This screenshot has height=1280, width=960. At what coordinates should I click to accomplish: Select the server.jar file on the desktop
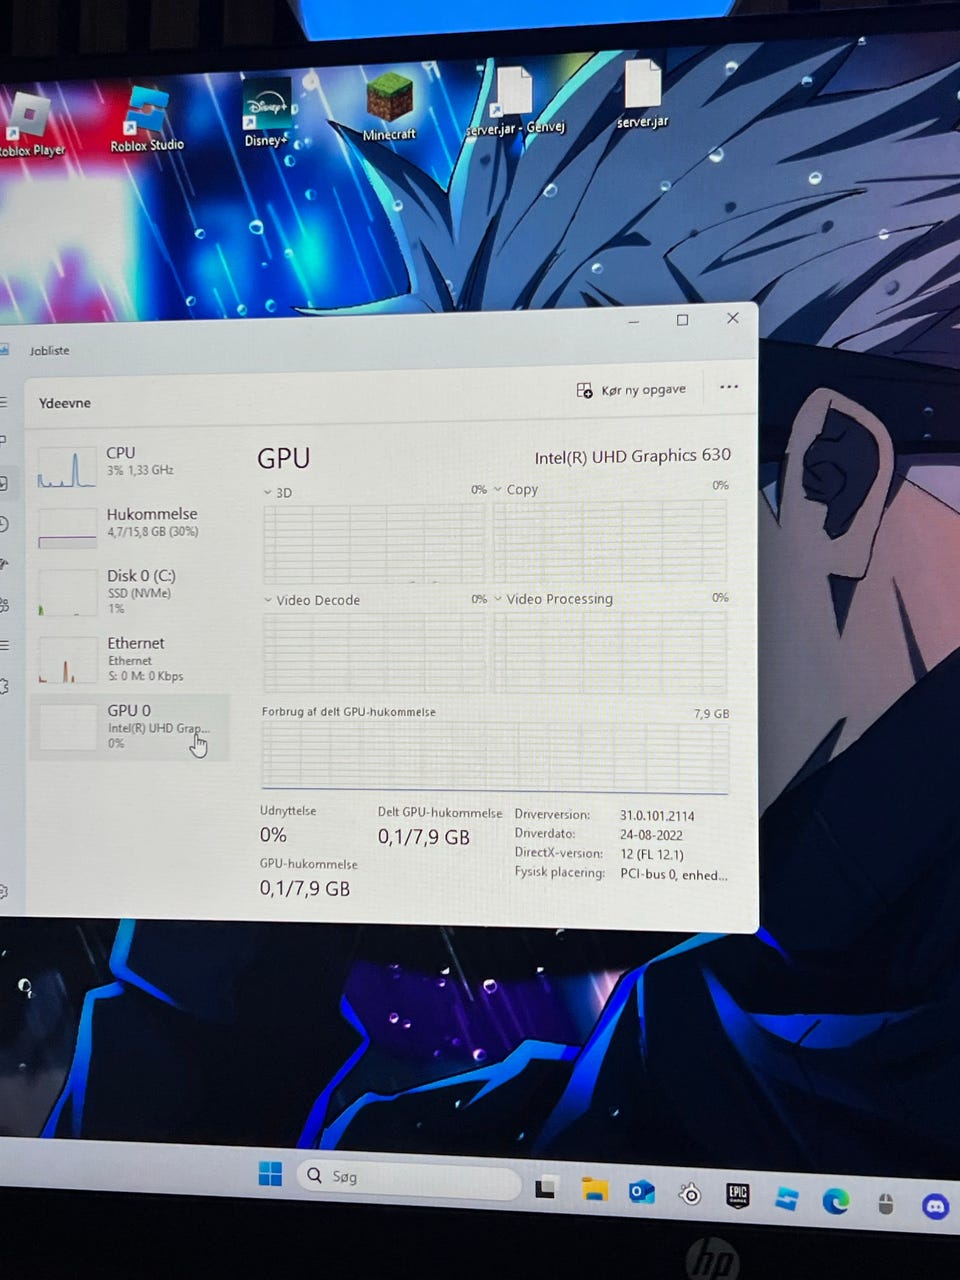coord(642,94)
